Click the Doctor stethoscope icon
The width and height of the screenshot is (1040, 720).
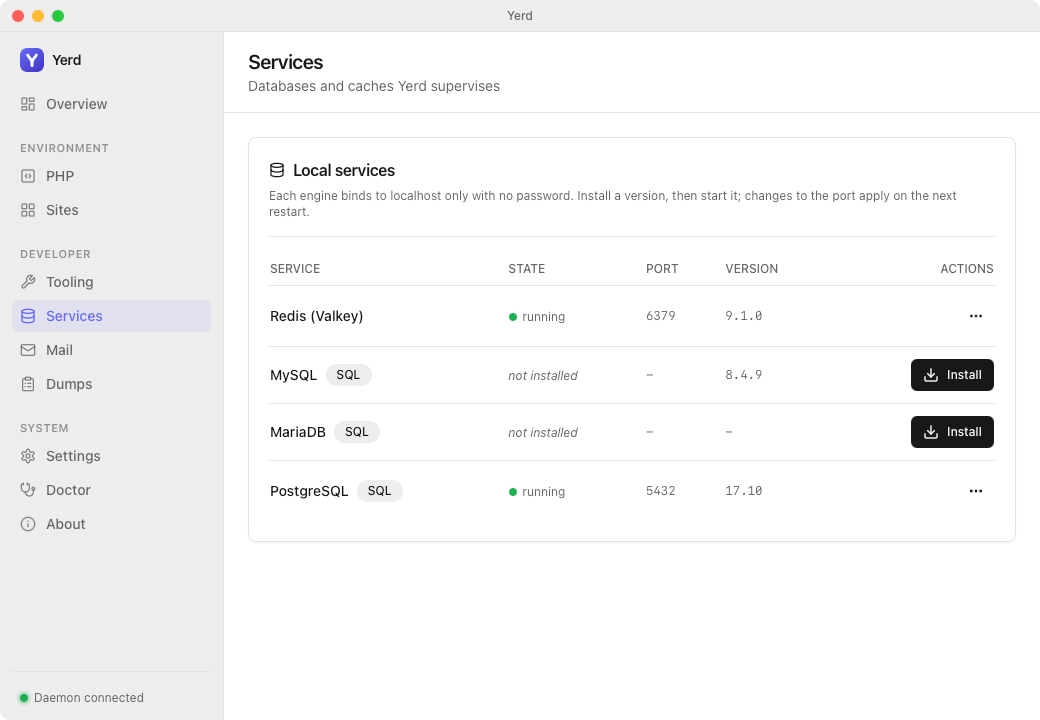(28, 490)
